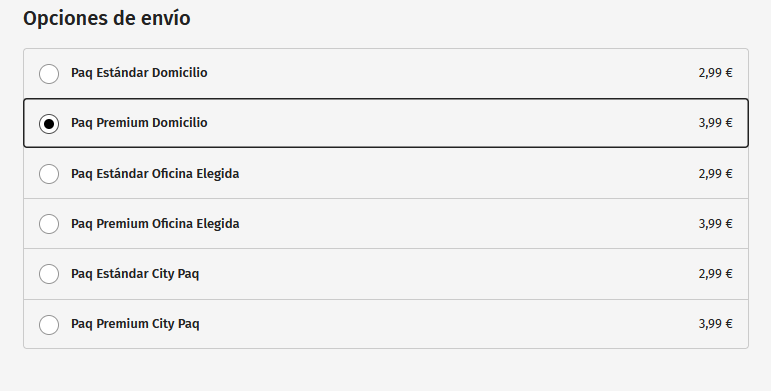
Task: Click the 'Opciones de envío' heading
Action: pyautogui.click(x=107, y=19)
